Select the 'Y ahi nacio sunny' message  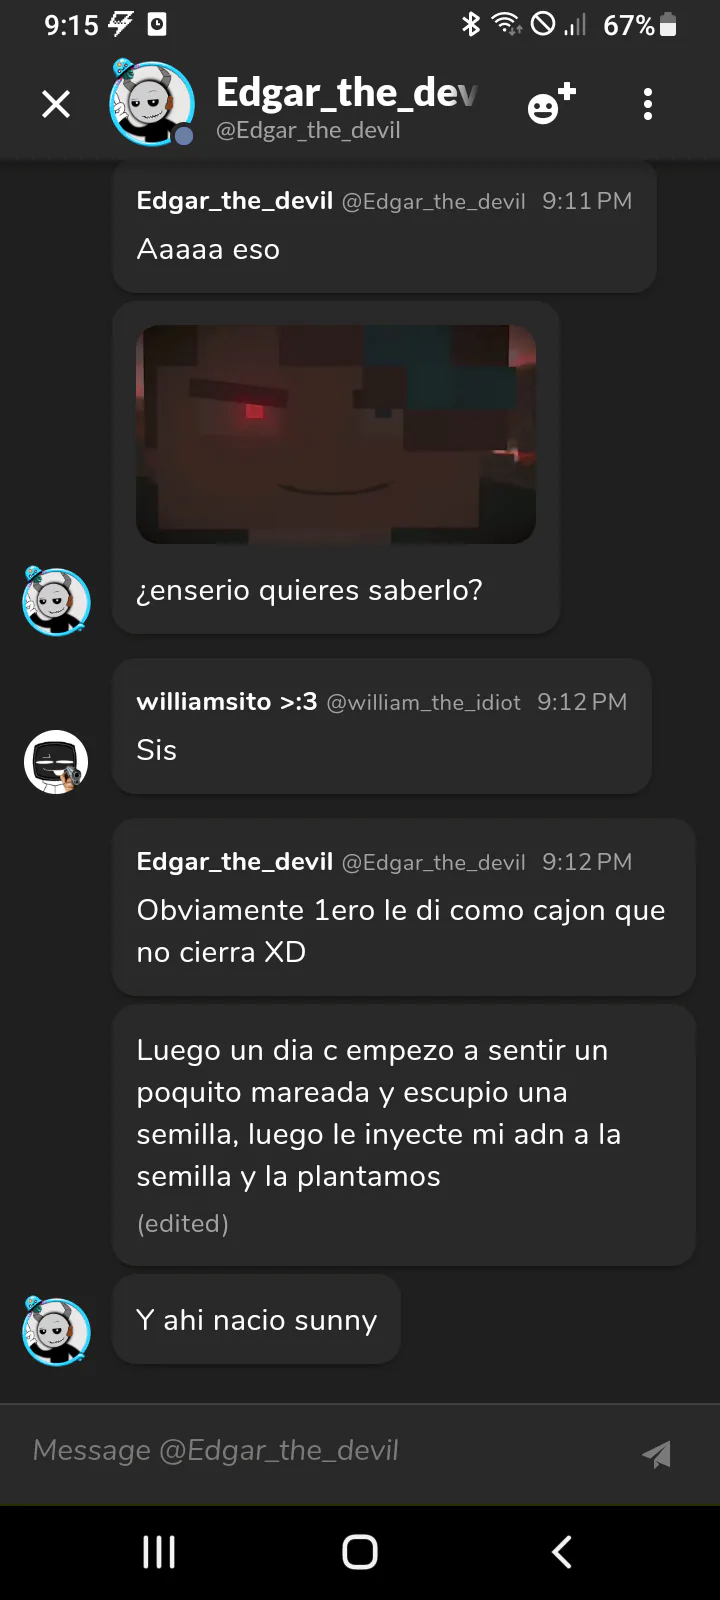click(256, 1320)
